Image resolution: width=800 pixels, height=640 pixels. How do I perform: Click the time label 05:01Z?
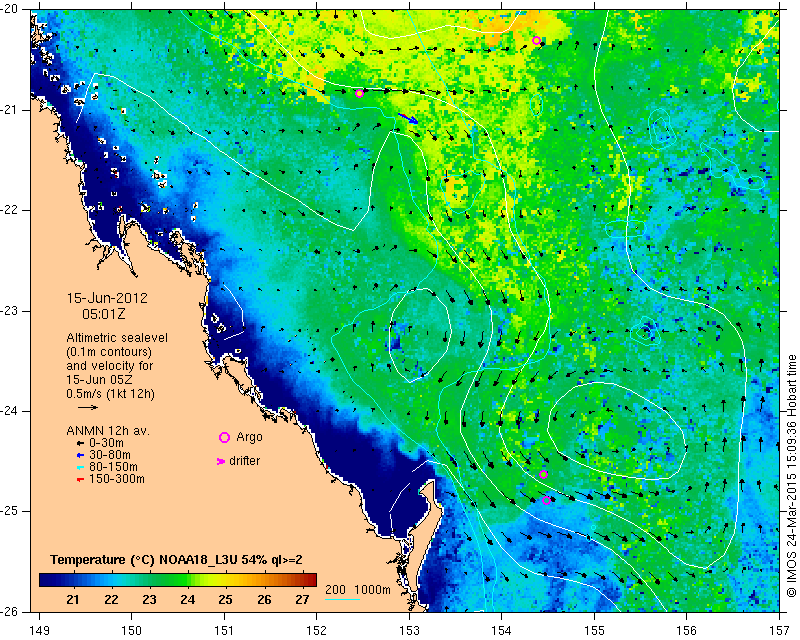[x=104, y=314]
